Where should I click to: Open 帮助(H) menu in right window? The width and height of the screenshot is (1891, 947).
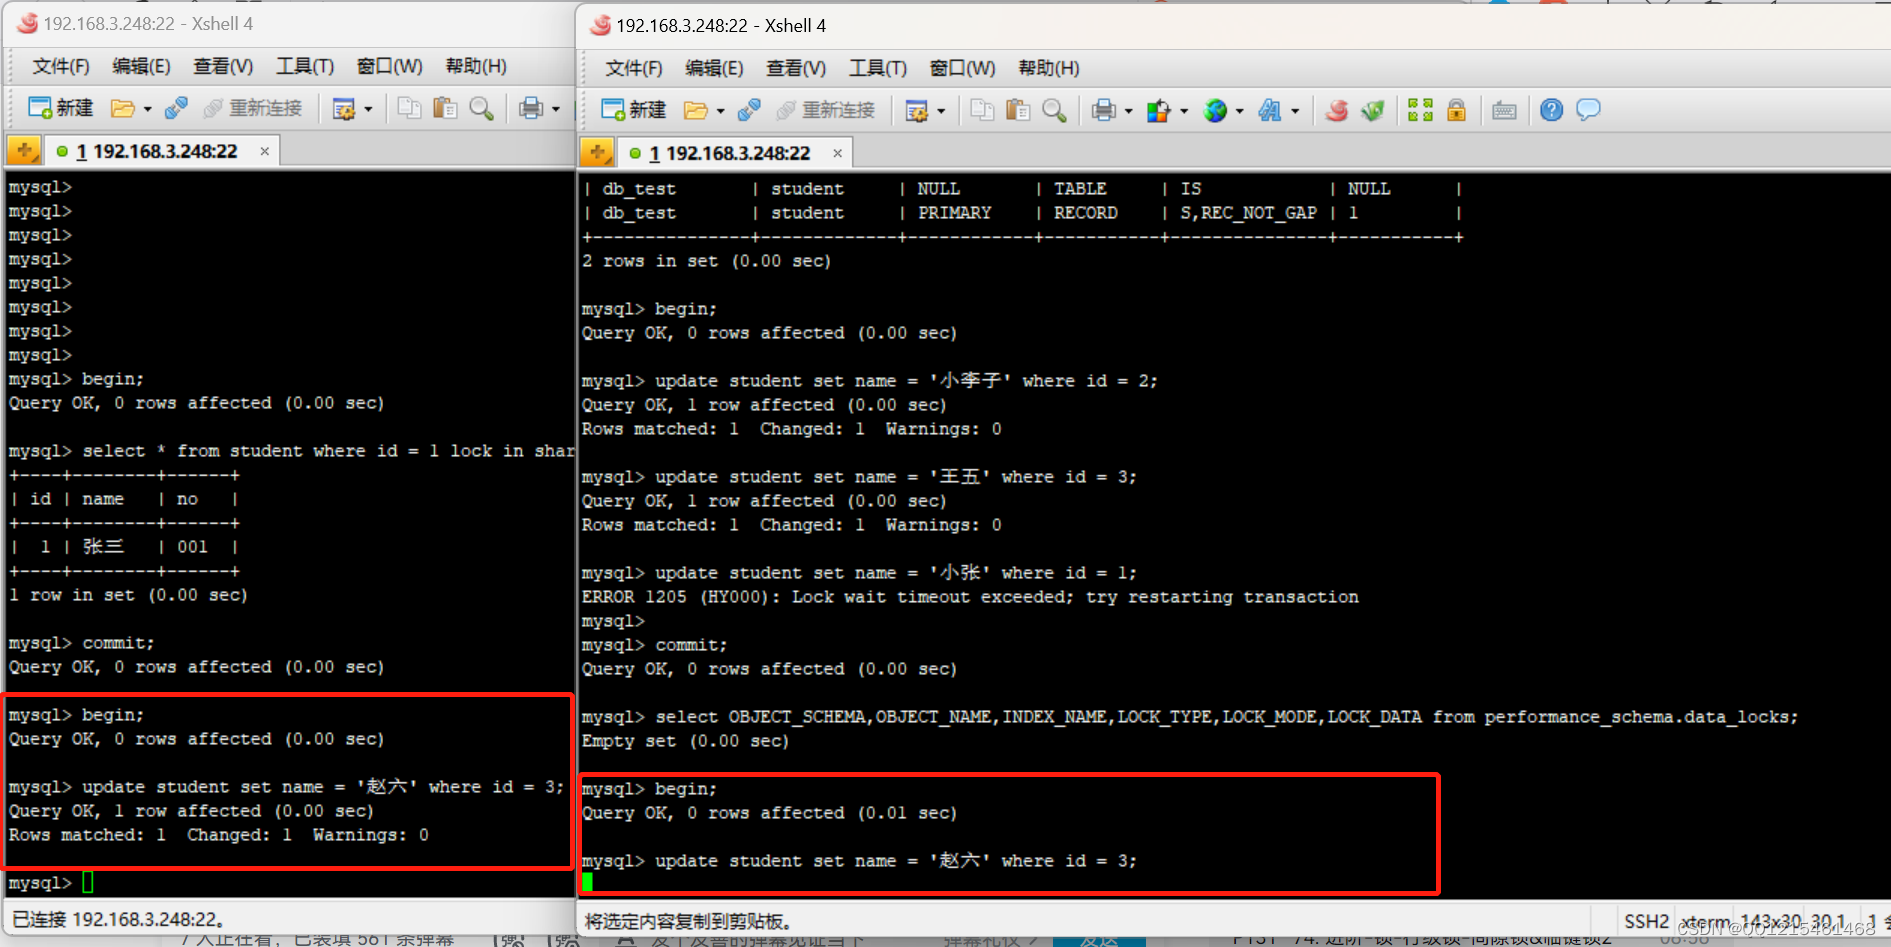pos(1049,68)
